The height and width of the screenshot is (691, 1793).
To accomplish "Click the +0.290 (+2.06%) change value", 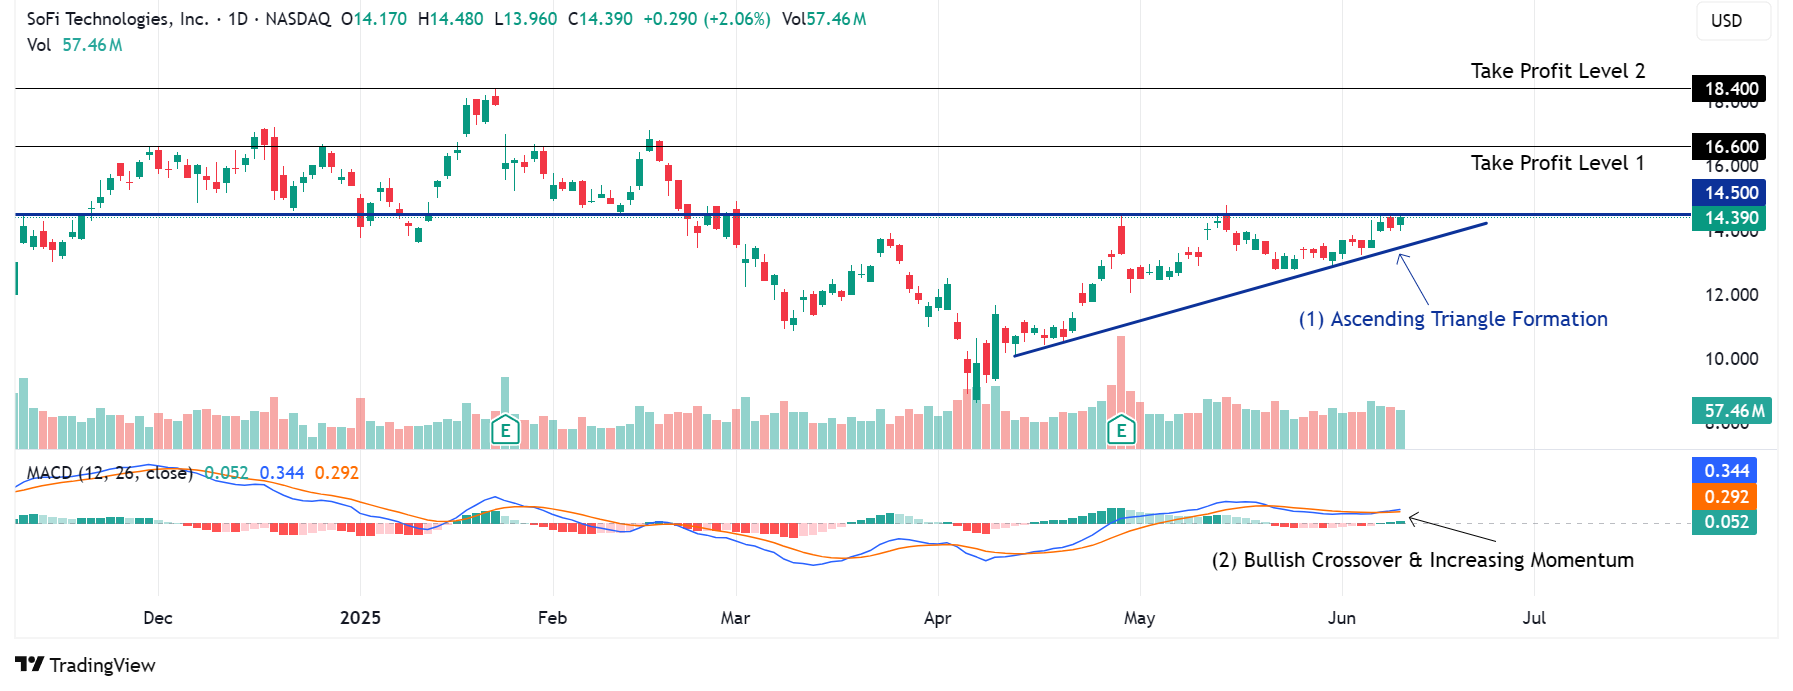I will tap(707, 19).
